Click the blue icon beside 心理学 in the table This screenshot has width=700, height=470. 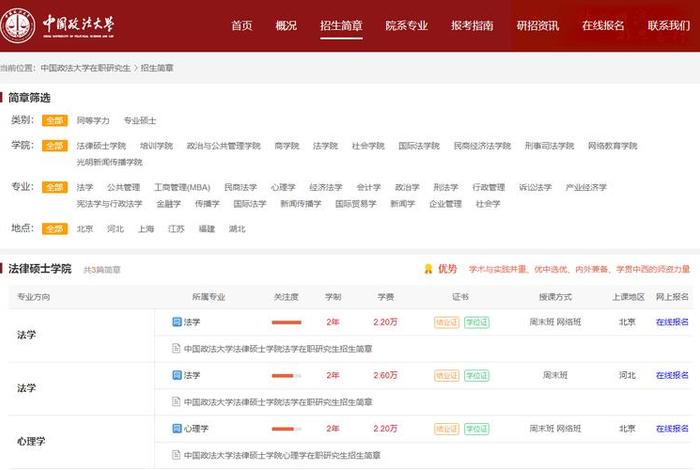[177, 428]
